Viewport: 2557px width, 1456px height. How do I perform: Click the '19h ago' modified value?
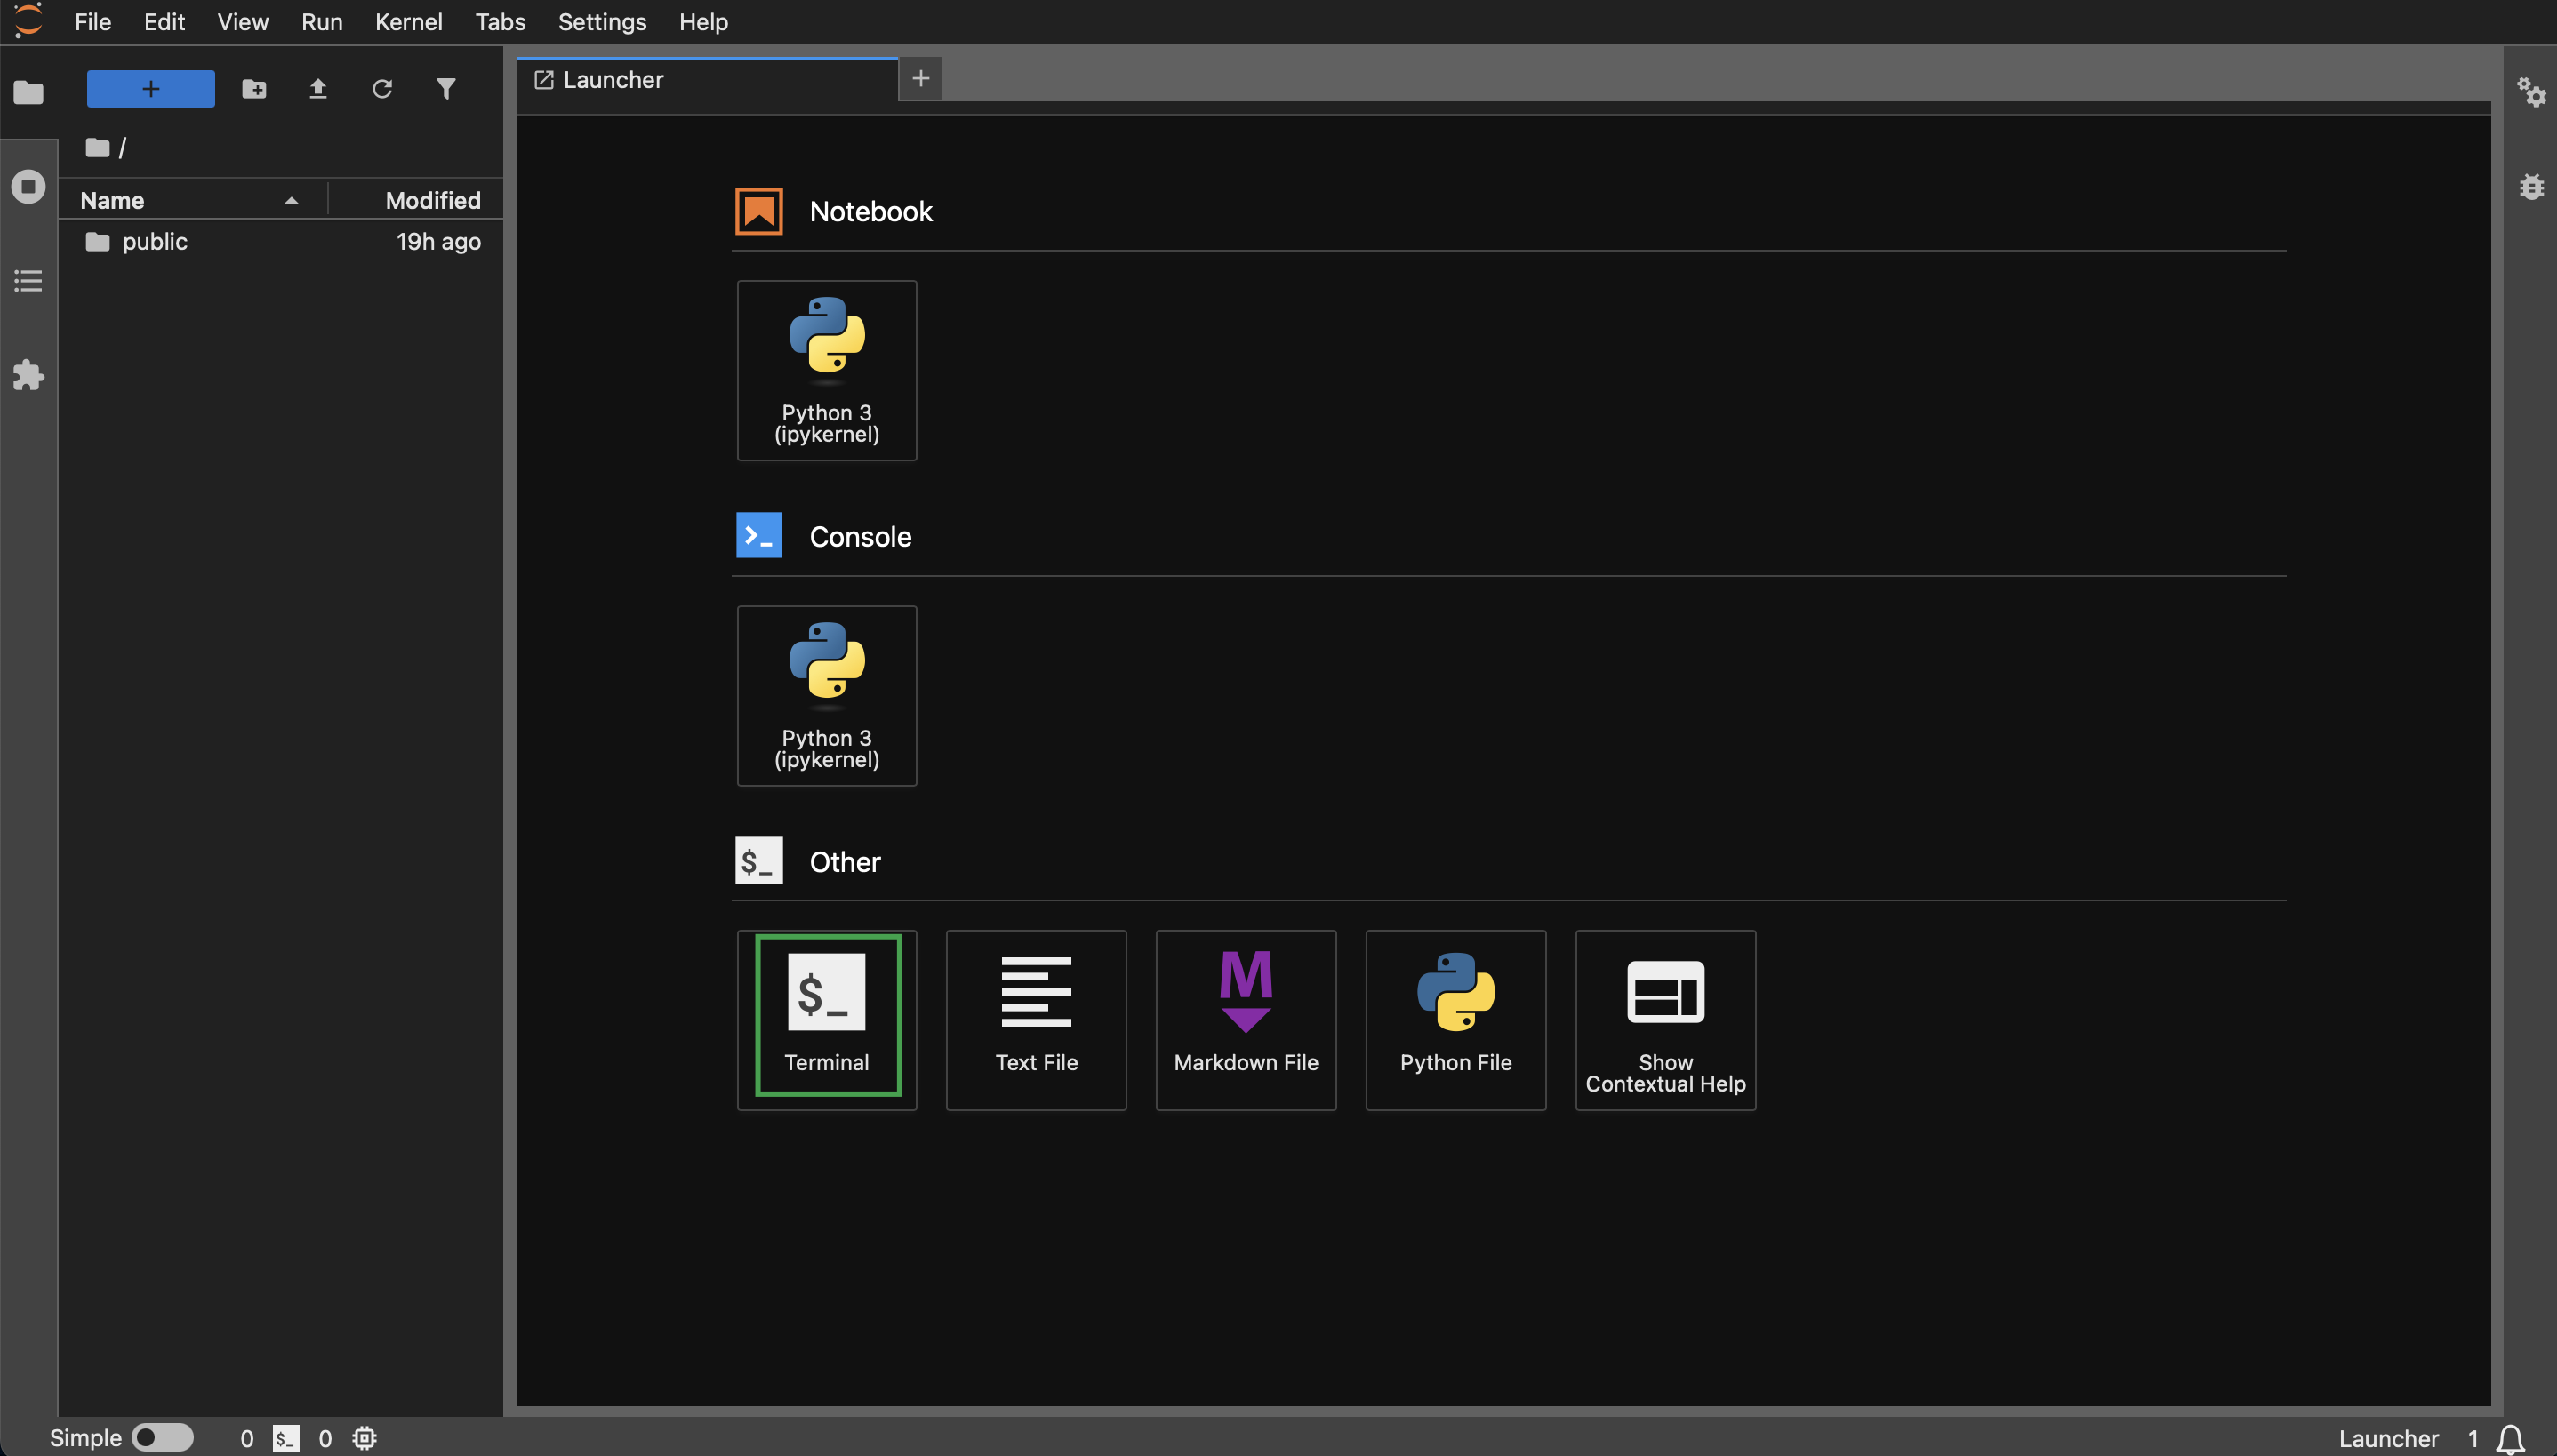tap(438, 242)
